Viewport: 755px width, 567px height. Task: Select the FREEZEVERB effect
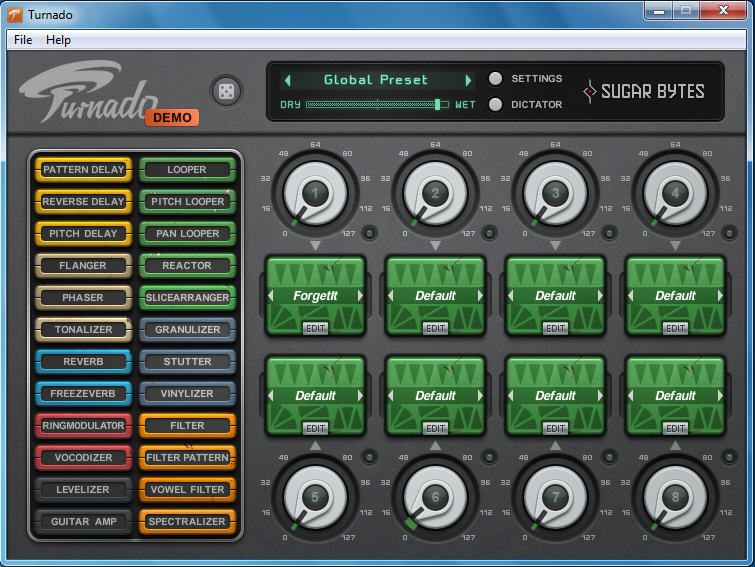[x=83, y=394]
